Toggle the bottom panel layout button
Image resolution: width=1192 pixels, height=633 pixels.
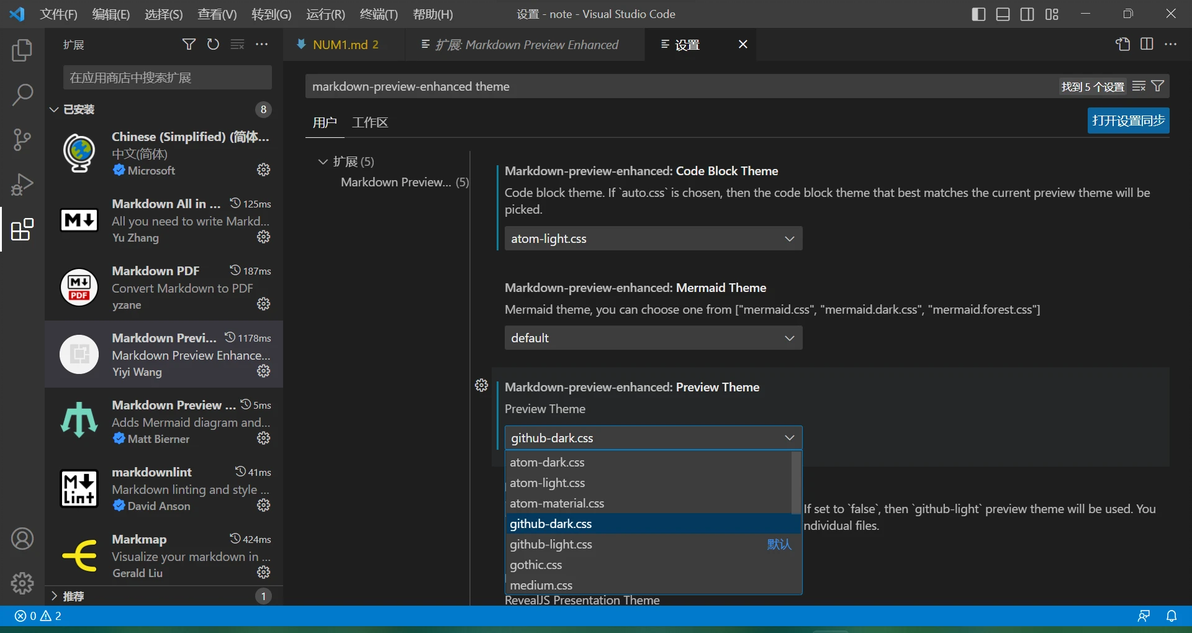[1002, 14]
